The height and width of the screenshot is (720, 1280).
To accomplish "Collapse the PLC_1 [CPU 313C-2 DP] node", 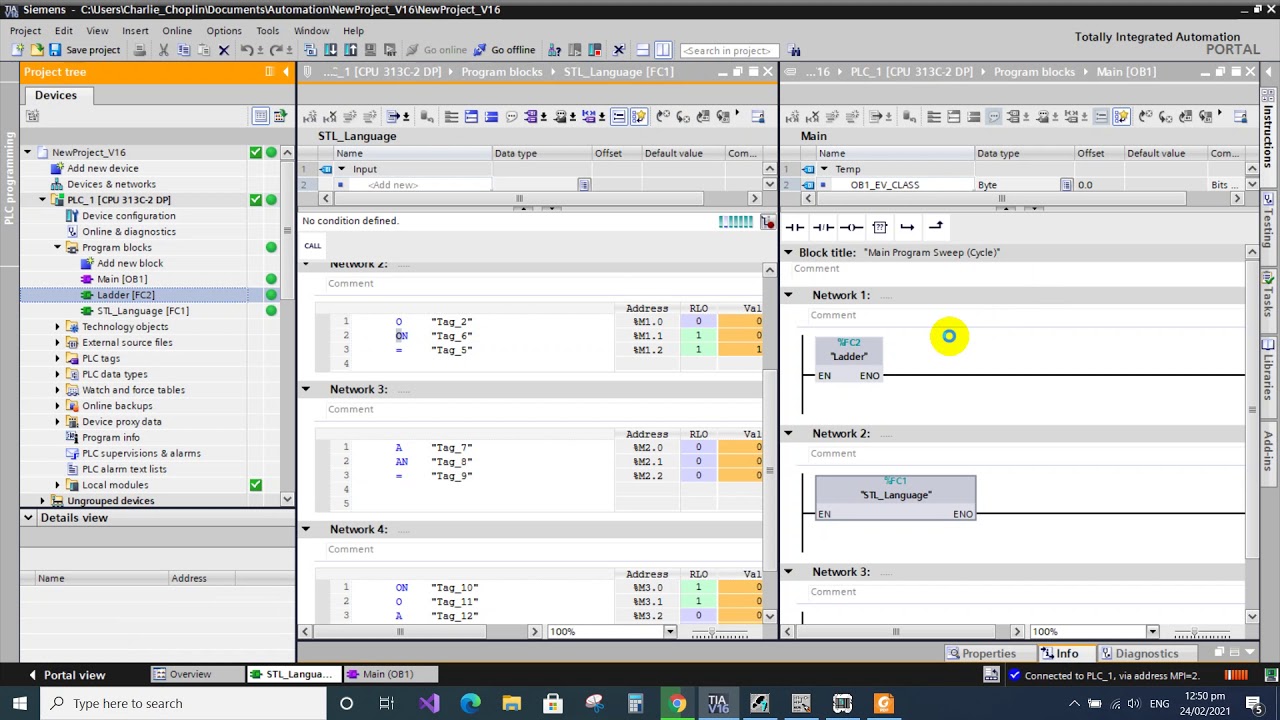I will tap(43, 200).
